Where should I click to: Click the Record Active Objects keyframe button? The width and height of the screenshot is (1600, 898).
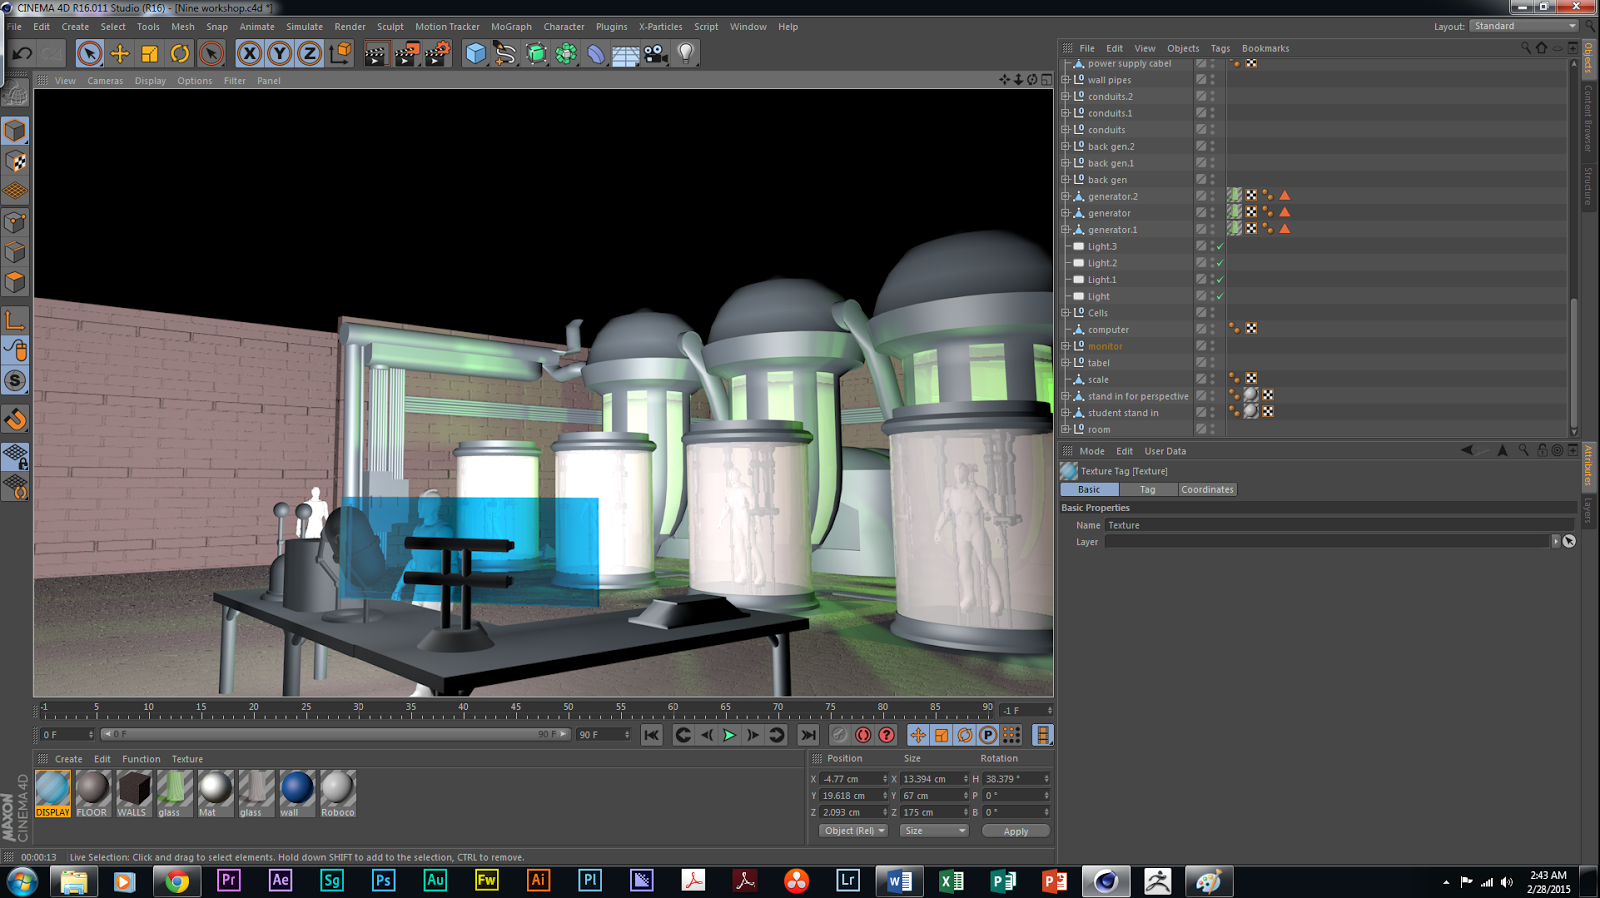click(x=839, y=735)
